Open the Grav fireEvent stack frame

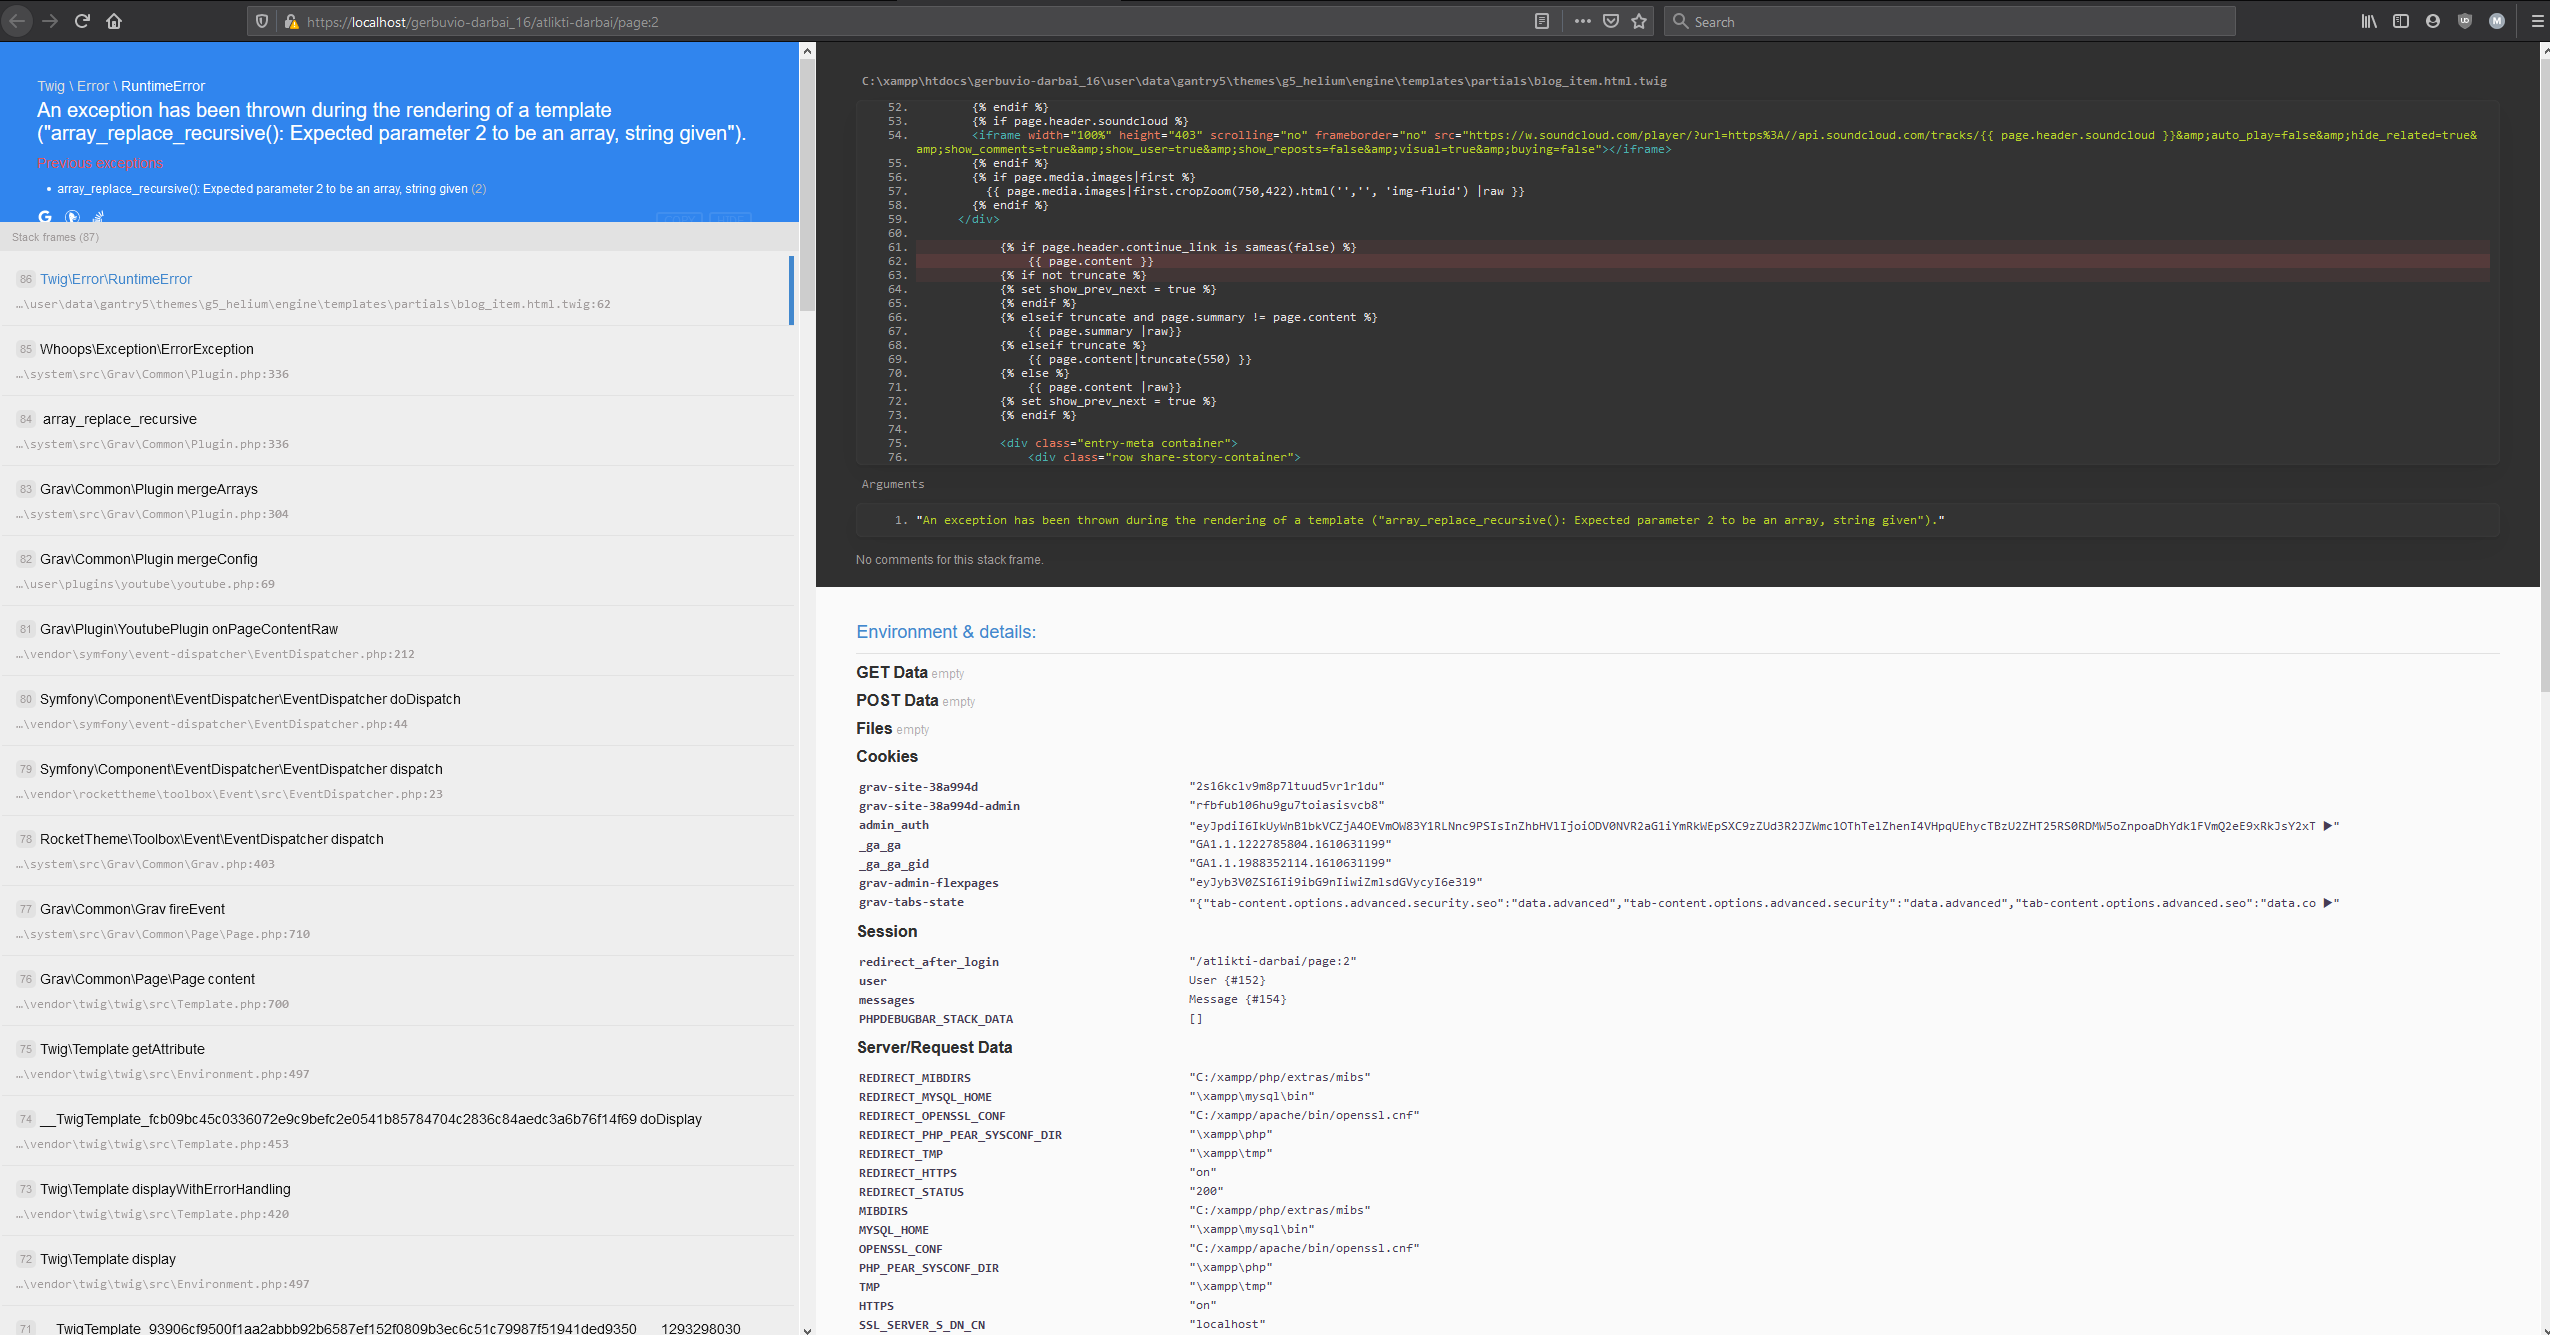pos(397,920)
